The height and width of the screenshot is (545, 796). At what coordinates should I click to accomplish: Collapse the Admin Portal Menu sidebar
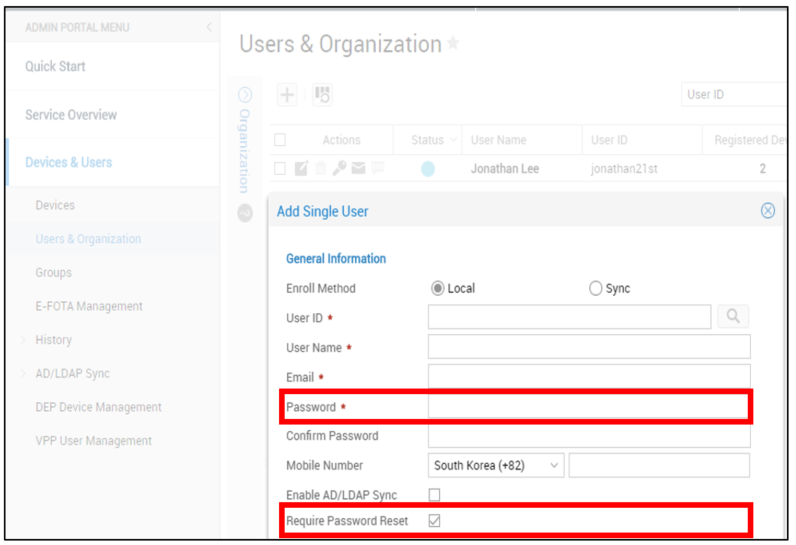[x=209, y=27]
